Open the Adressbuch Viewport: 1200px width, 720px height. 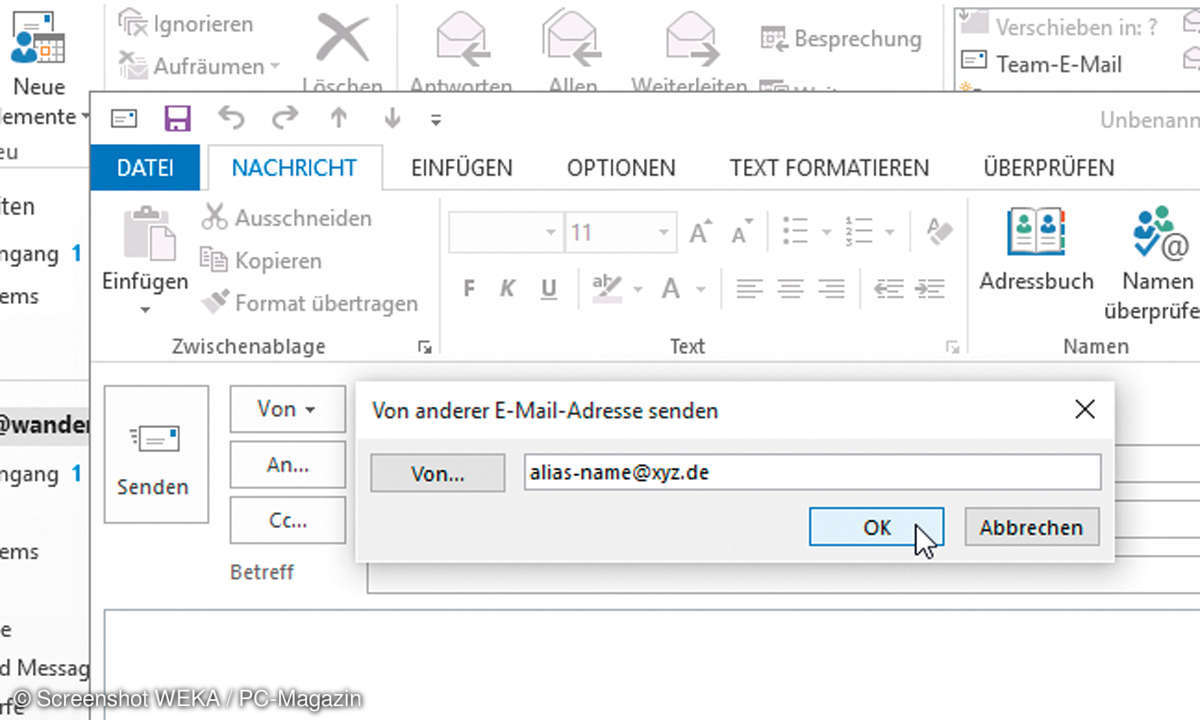click(1036, 248)
